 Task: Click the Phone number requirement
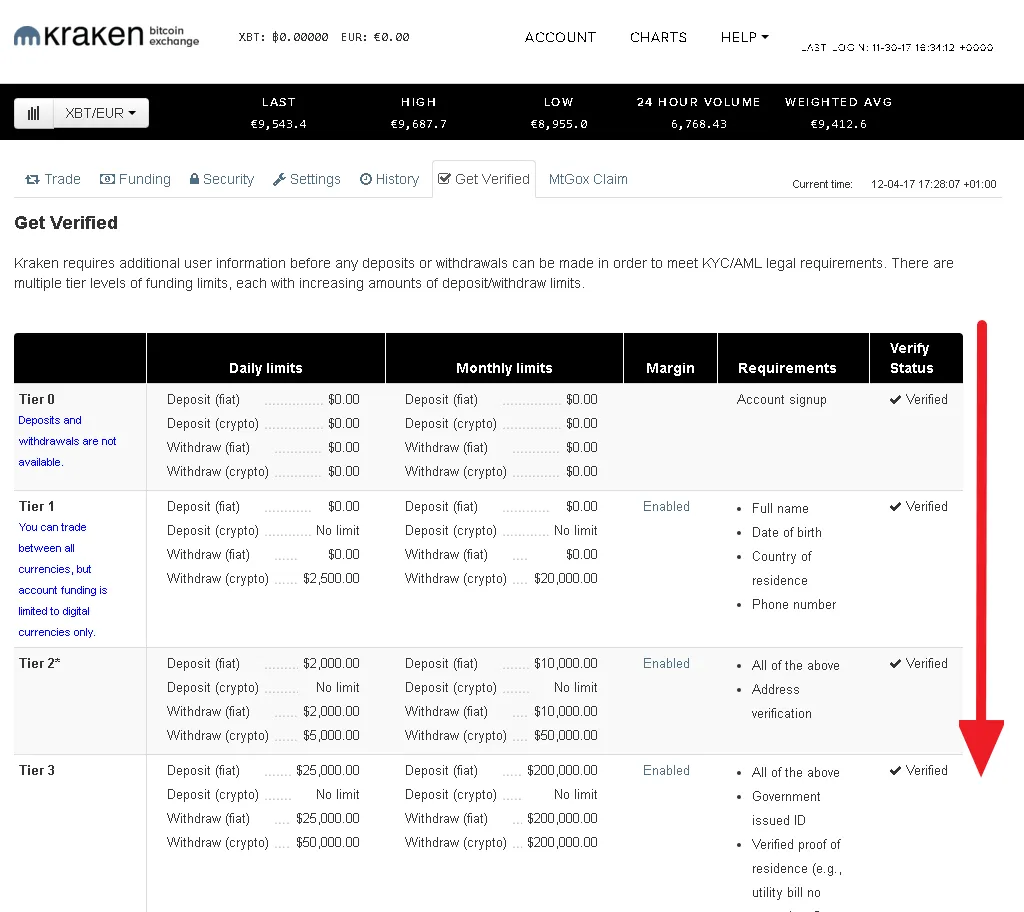tap(794, 604)
